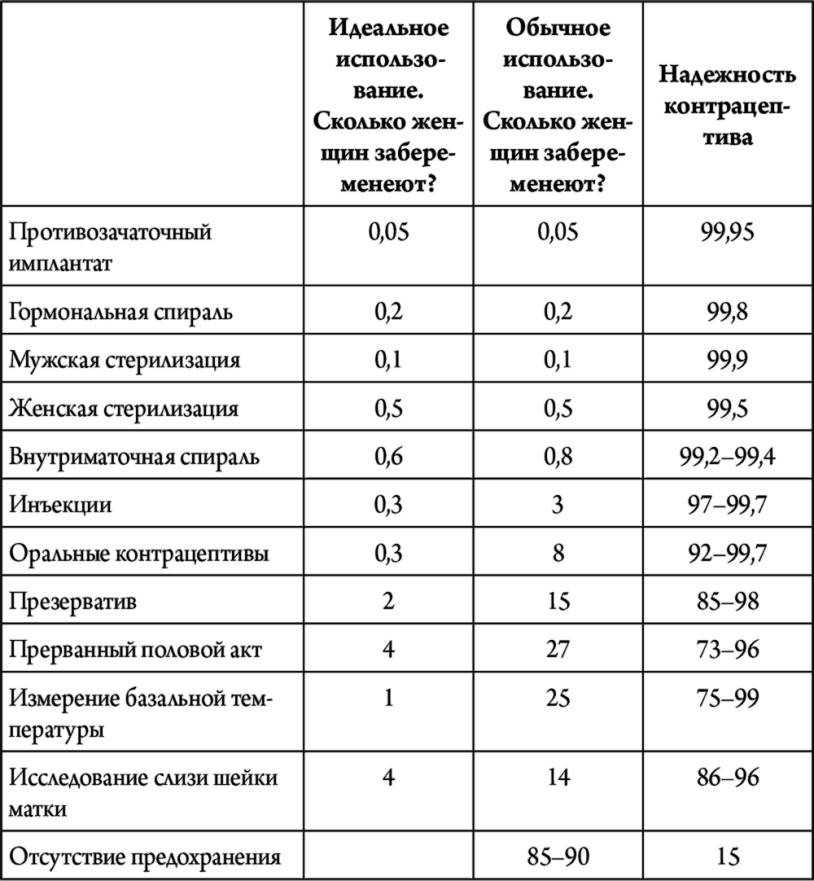Select the 'Измерение базальной температуры' cell
Screen dimensions: 814x881
(x=140, y=714)
